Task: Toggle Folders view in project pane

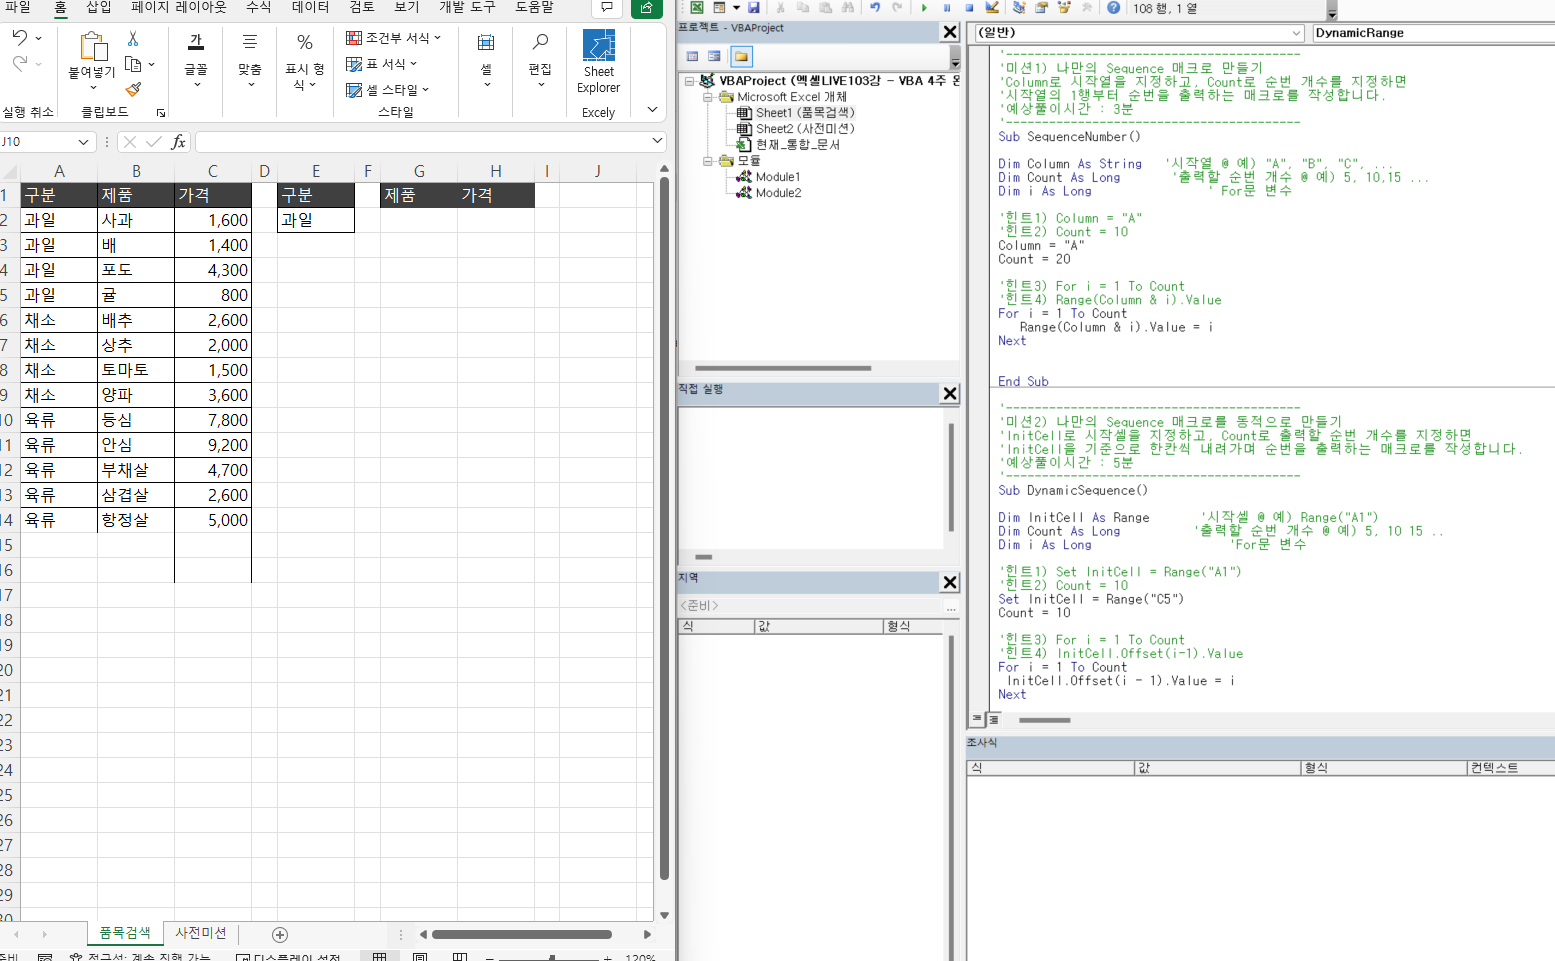Action: 741,56
